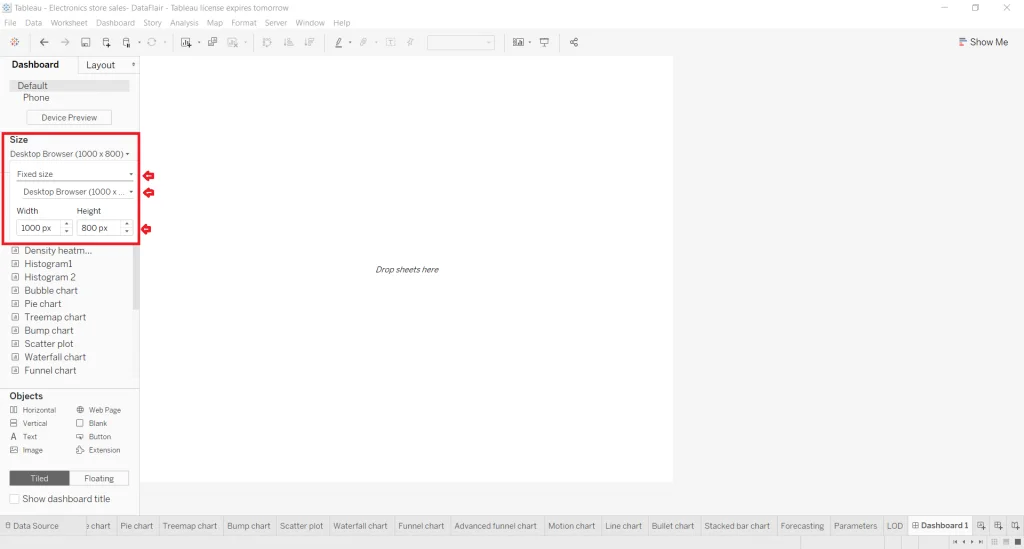Image resolution: width=1024 pixels, height=549 pixels.
Task: Click the New Dashboard icon at bottom right
Action: (x=998, y=525)
